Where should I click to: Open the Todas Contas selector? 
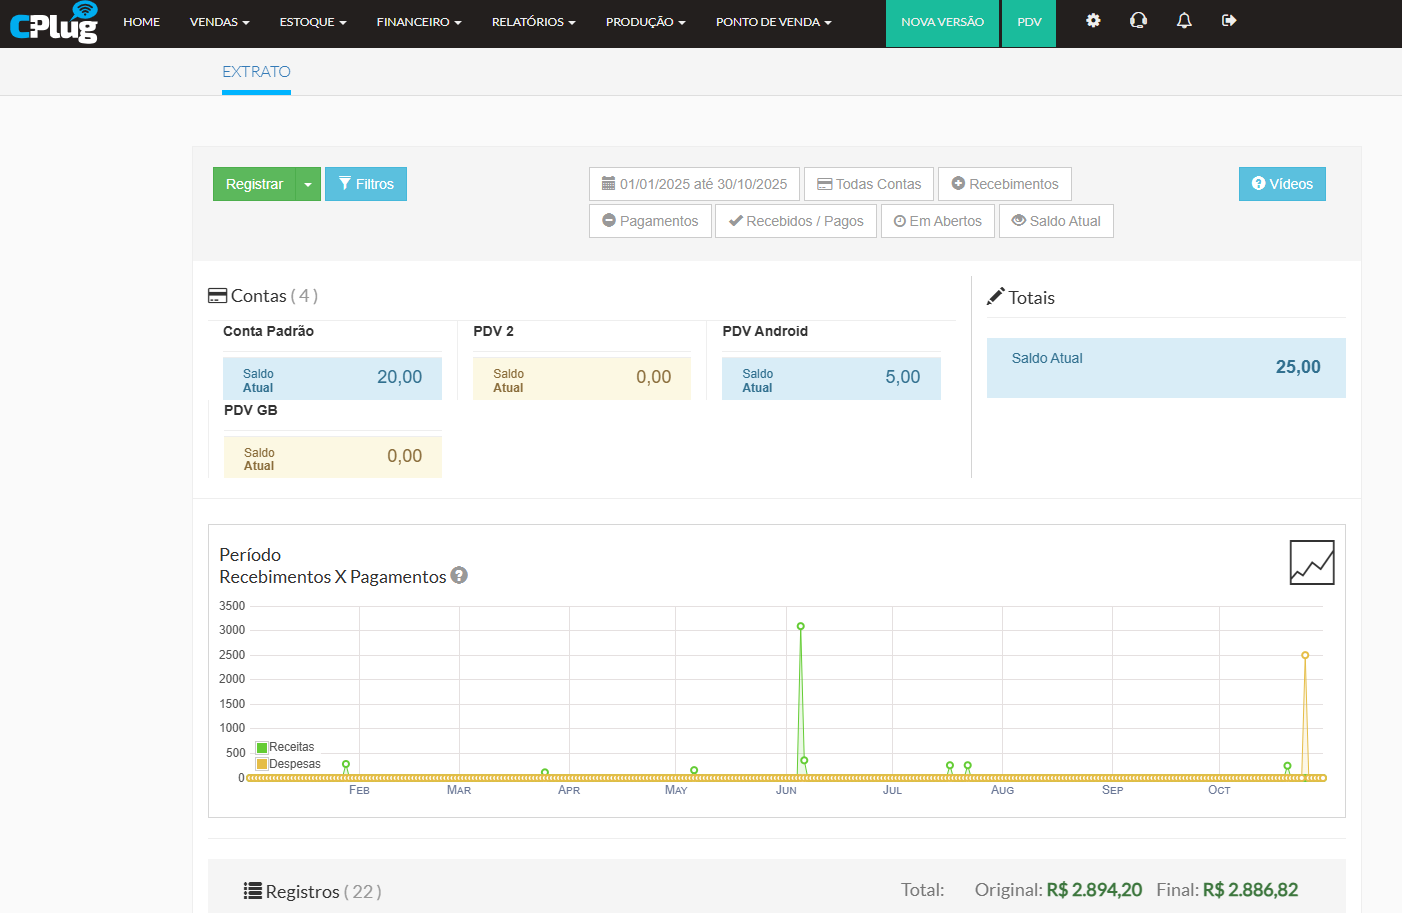(x=869, y=184)
